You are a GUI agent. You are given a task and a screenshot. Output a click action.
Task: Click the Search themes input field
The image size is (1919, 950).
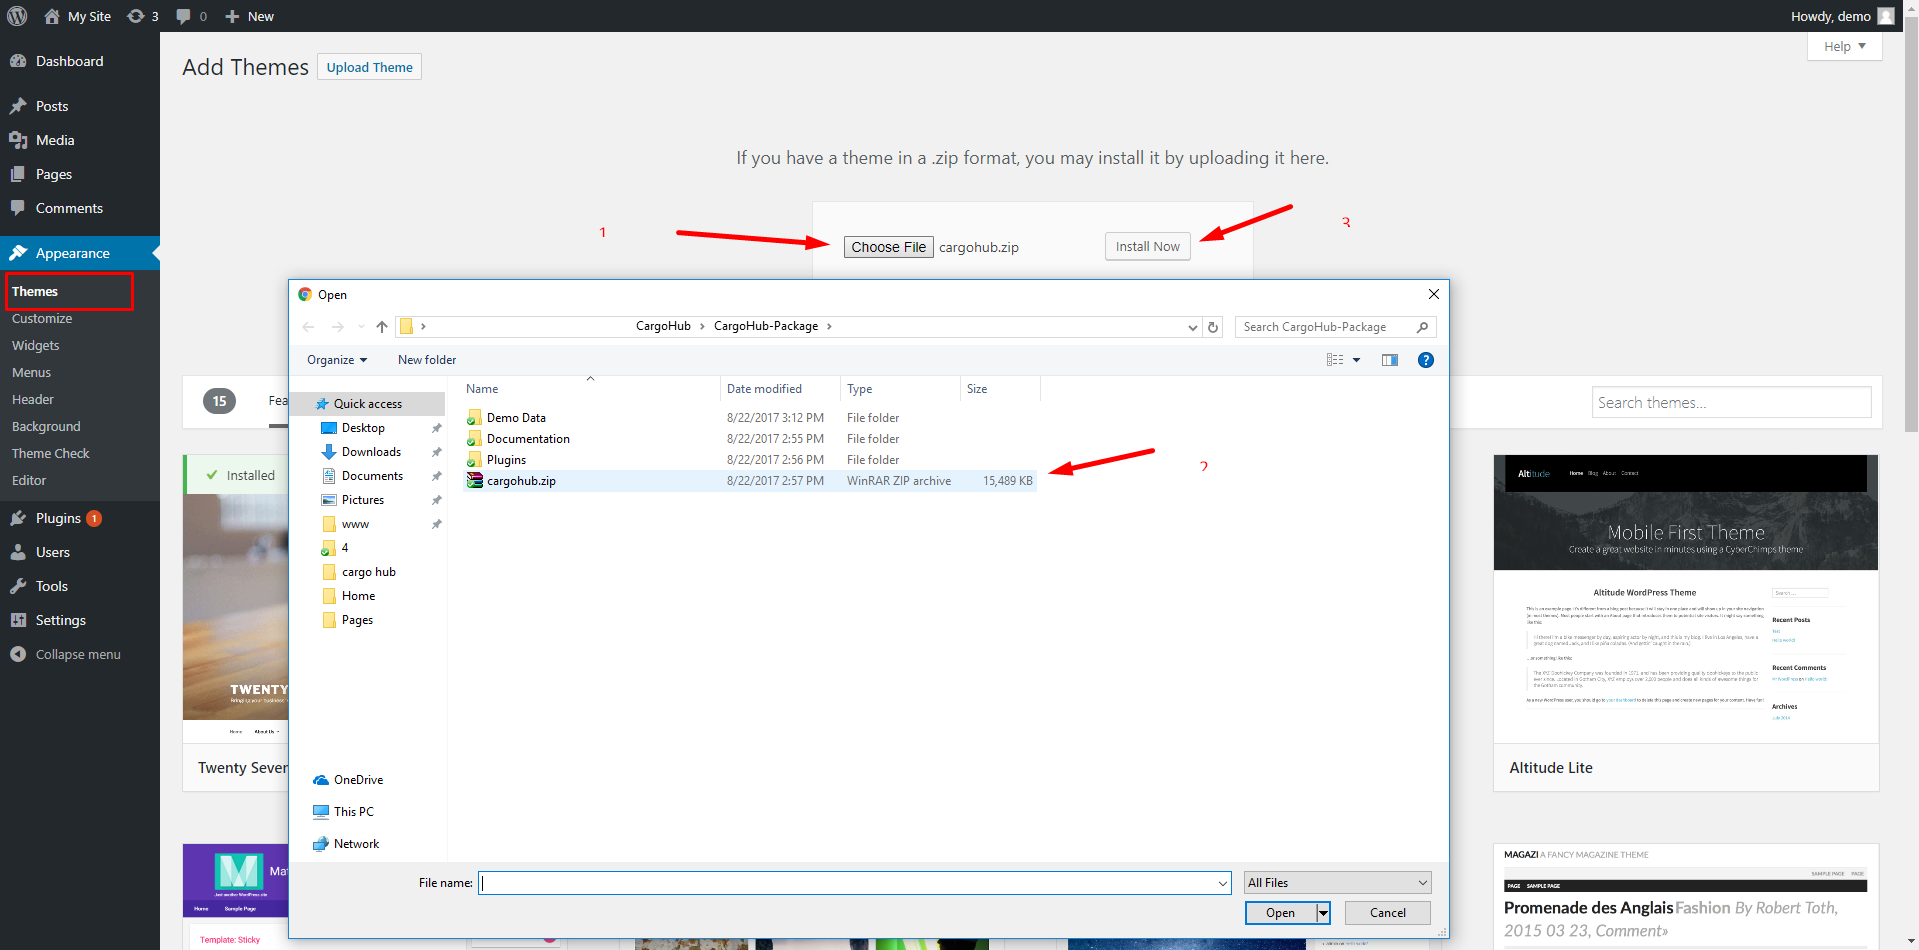(x=1731, y=402)
